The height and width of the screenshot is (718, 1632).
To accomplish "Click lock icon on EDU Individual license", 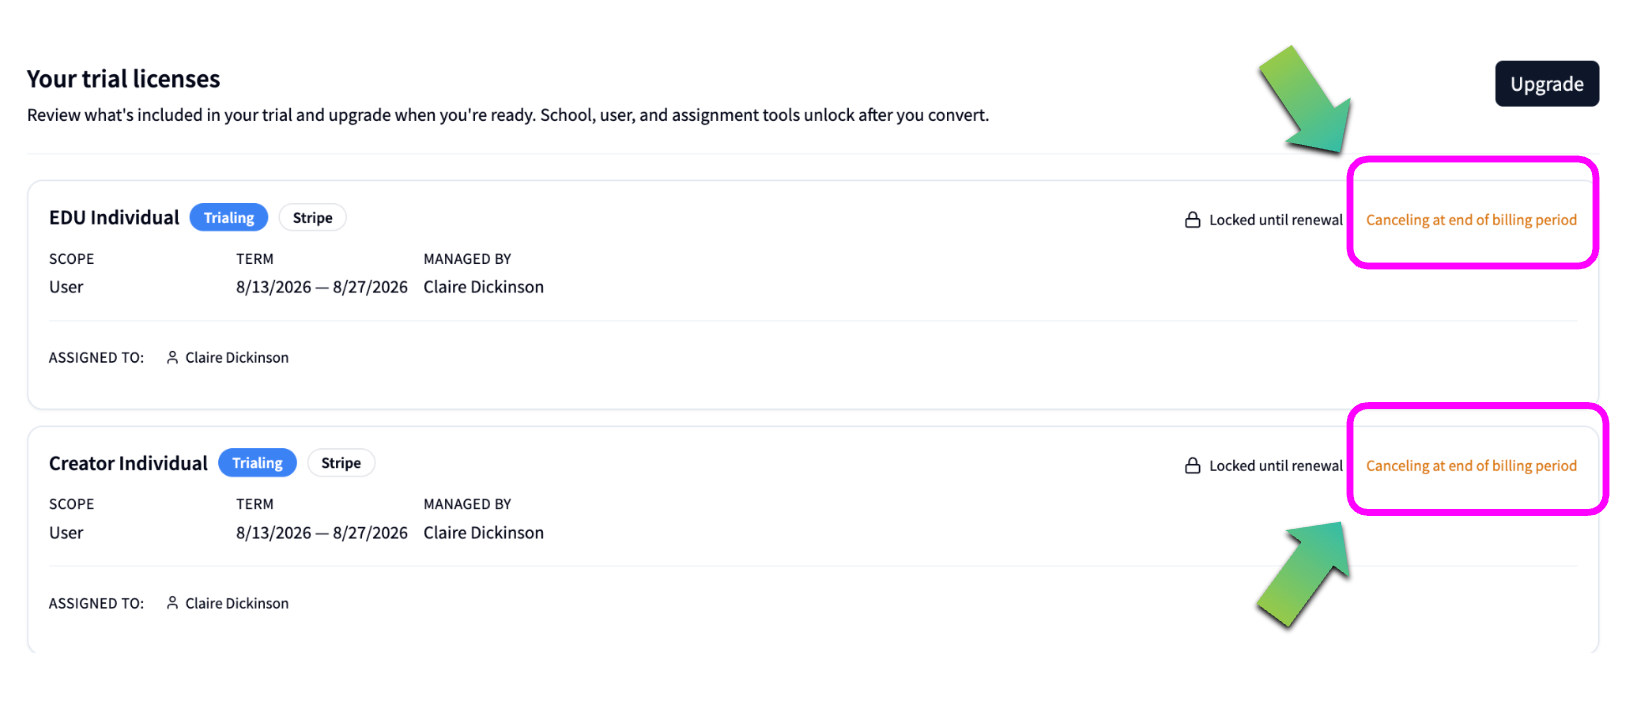I will click(1192, 220).
